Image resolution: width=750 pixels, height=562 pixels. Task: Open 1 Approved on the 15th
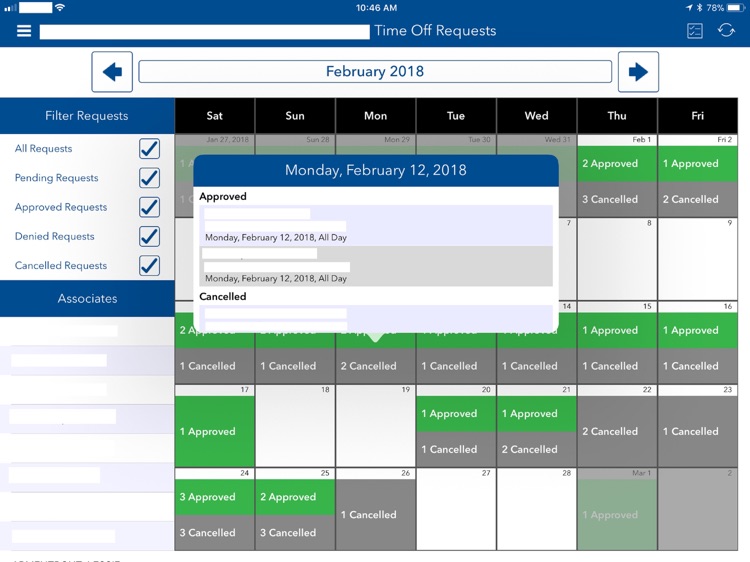click(617, 330)
